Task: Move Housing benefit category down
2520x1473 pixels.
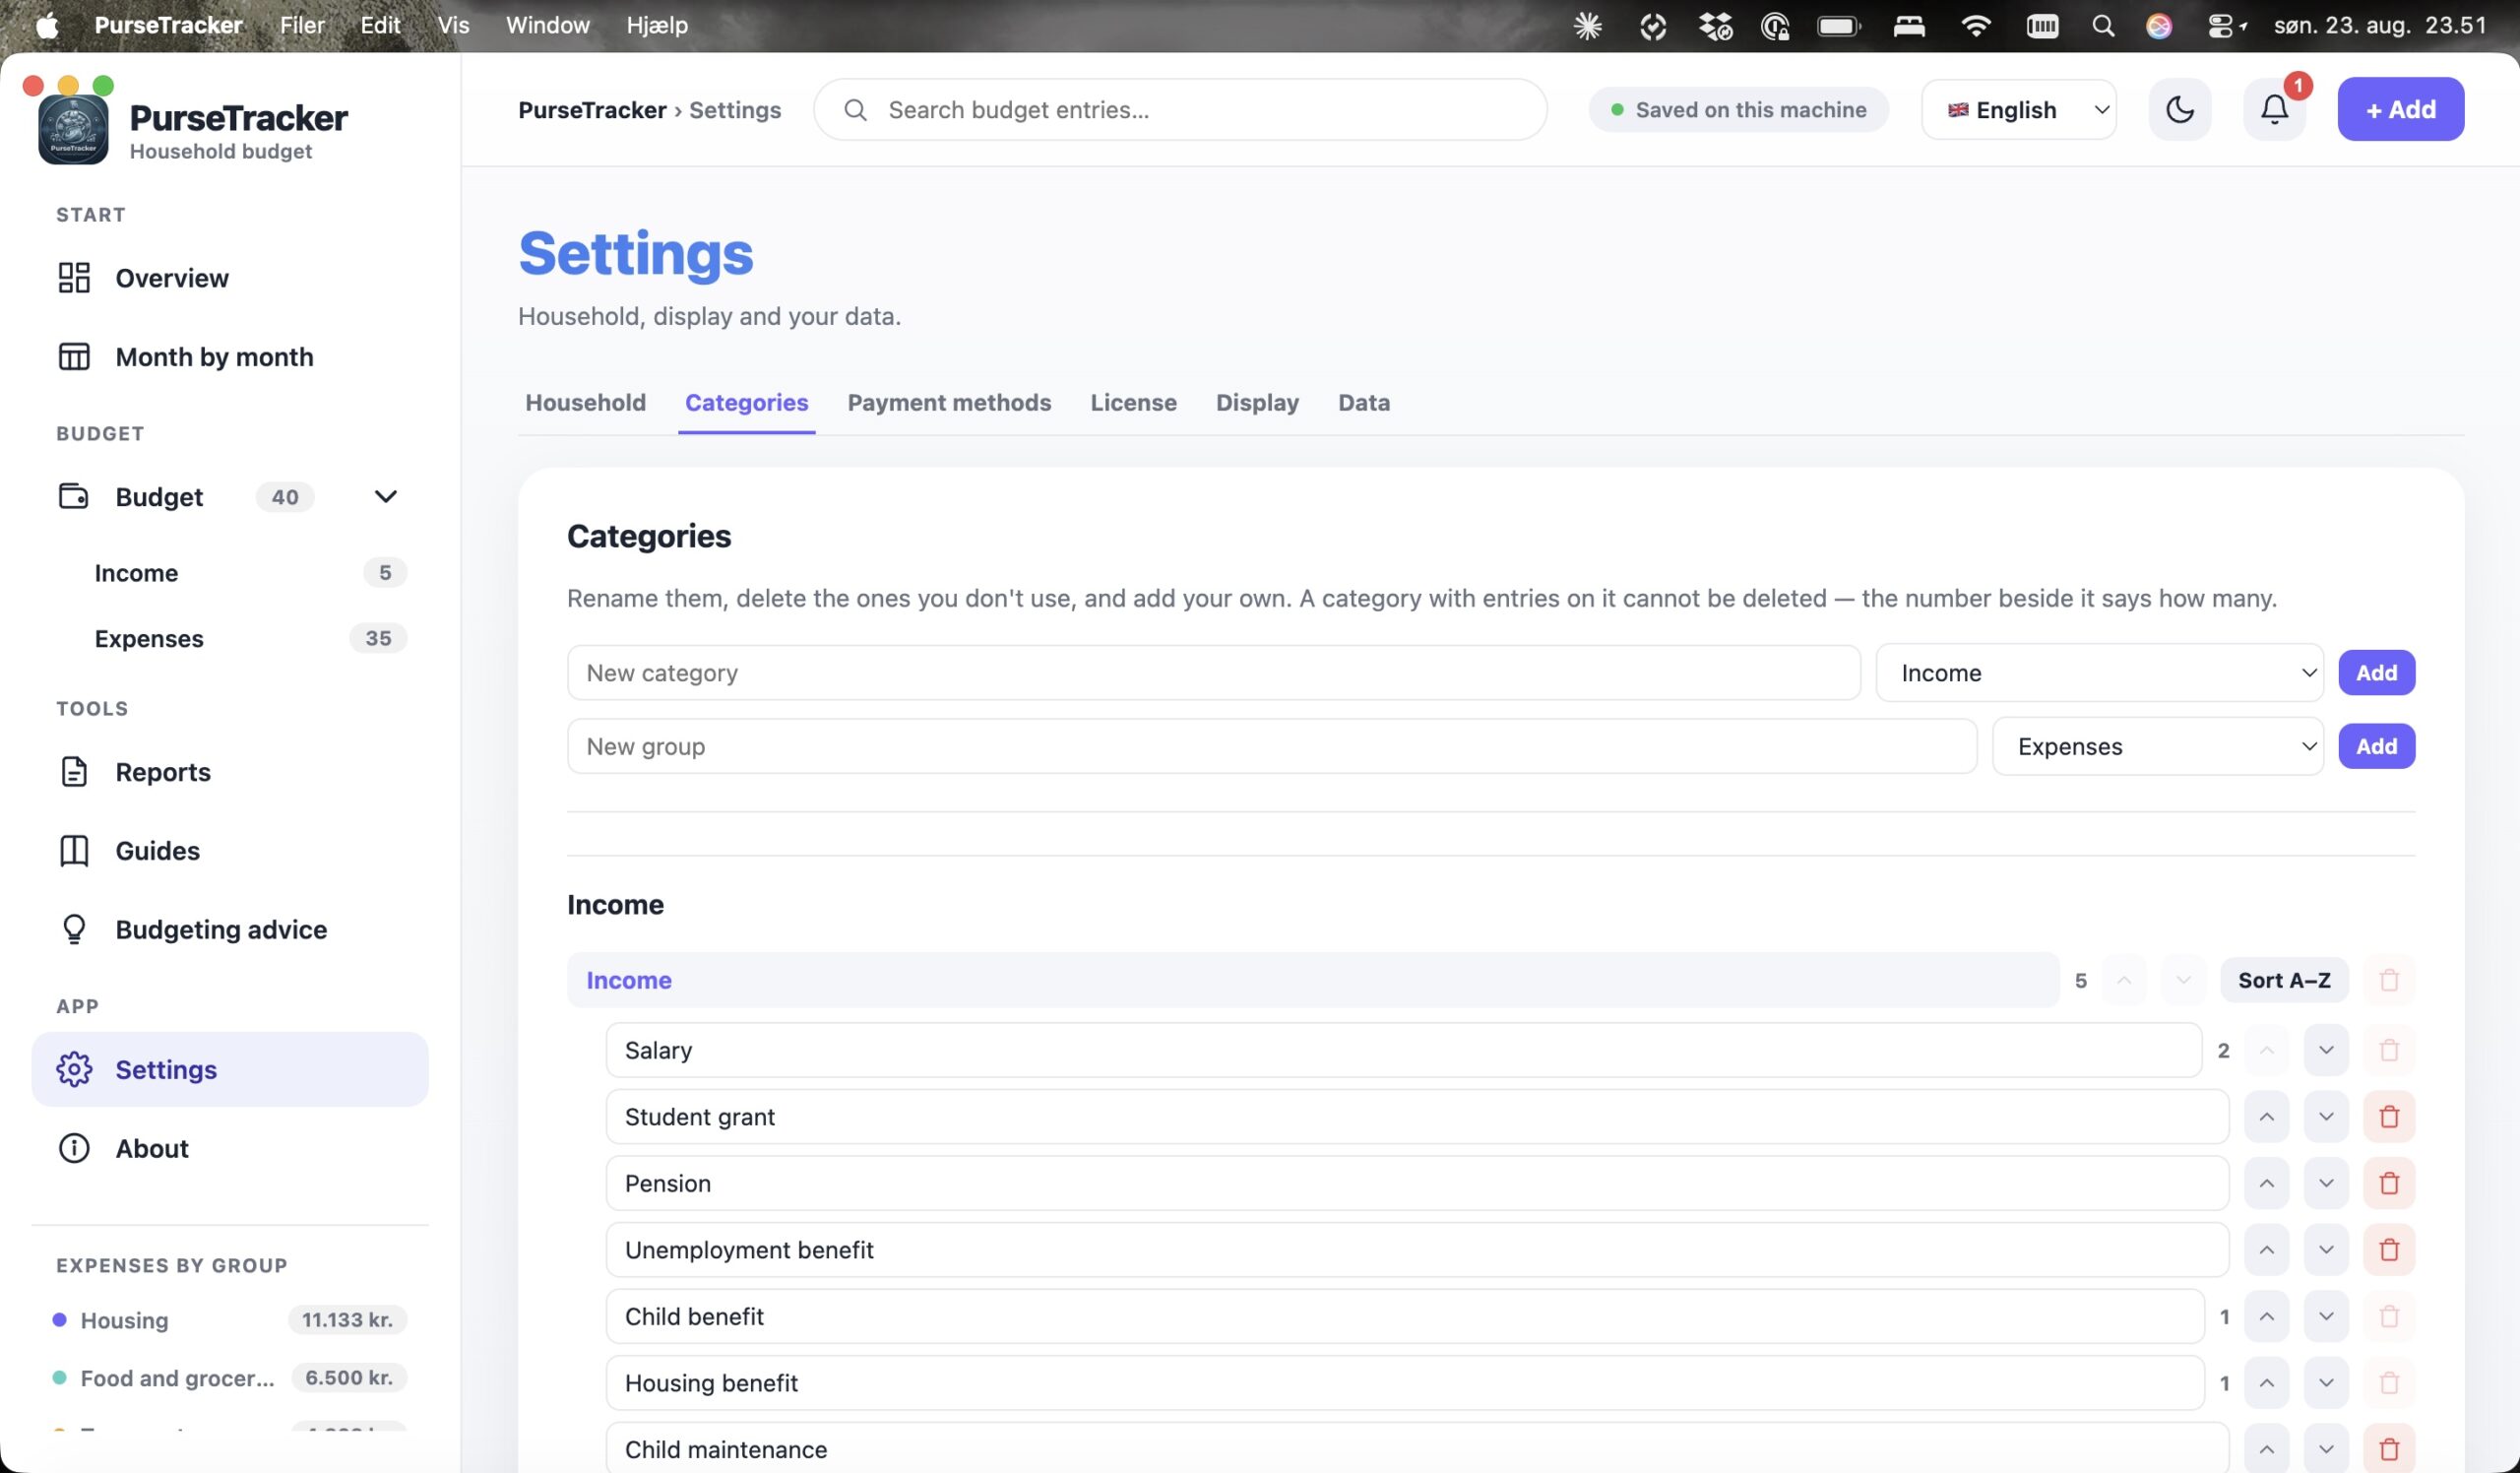Action: tap(2325, 1383)
